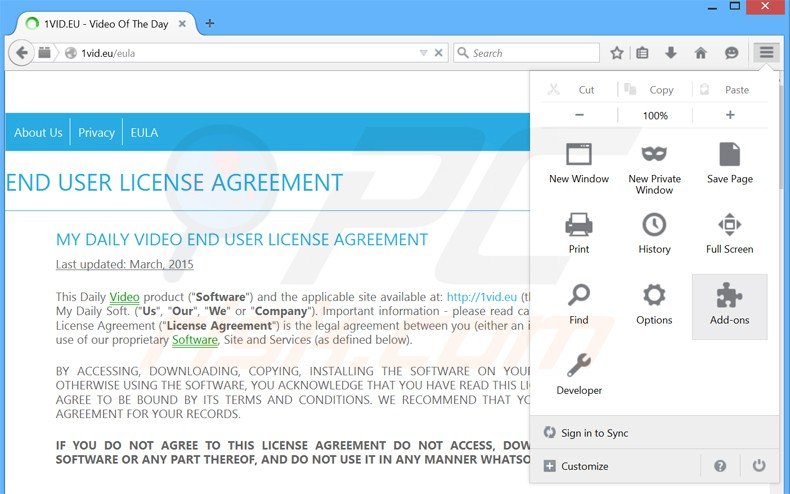Screen dimensions: 790x494
Task: Open a New Window
Action: [579, 164]
